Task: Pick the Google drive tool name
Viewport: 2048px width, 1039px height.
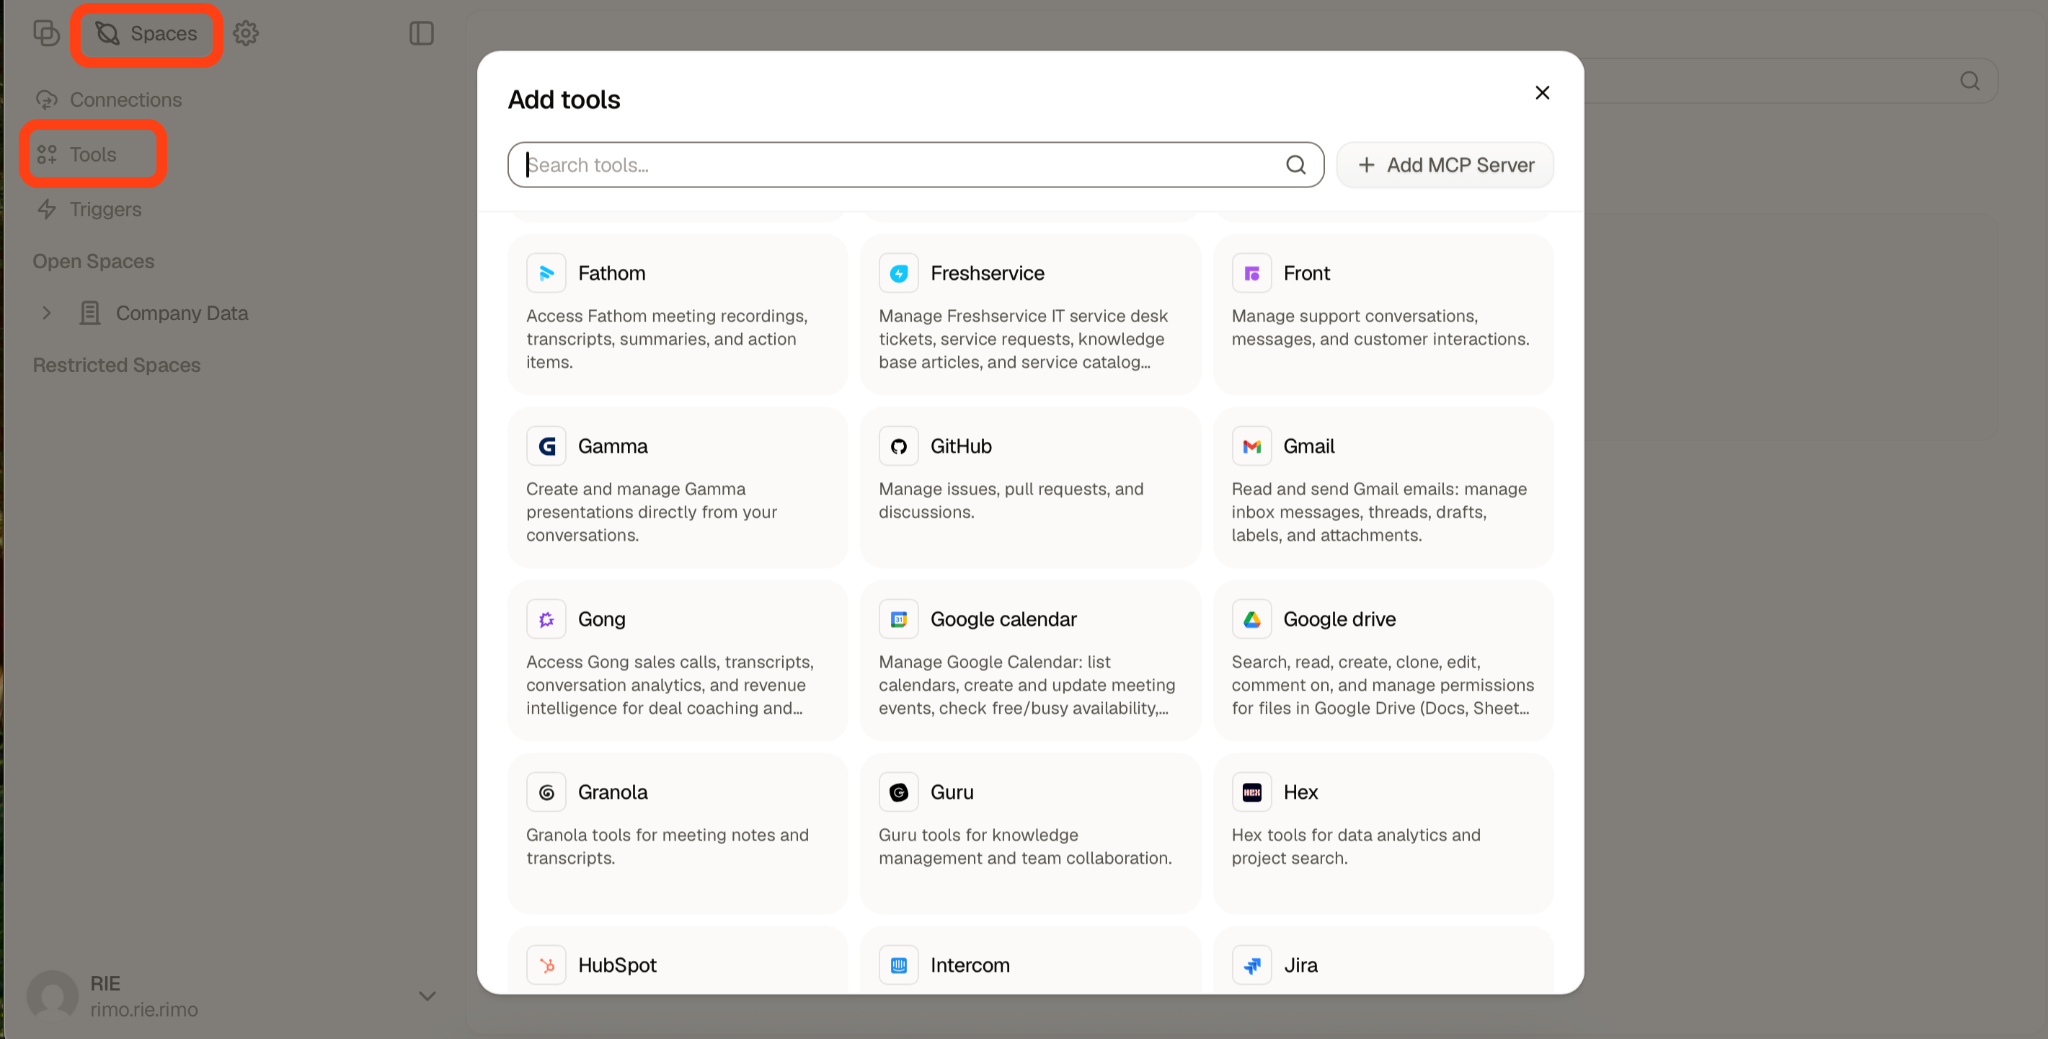Action: click(x=1340, y=619)
